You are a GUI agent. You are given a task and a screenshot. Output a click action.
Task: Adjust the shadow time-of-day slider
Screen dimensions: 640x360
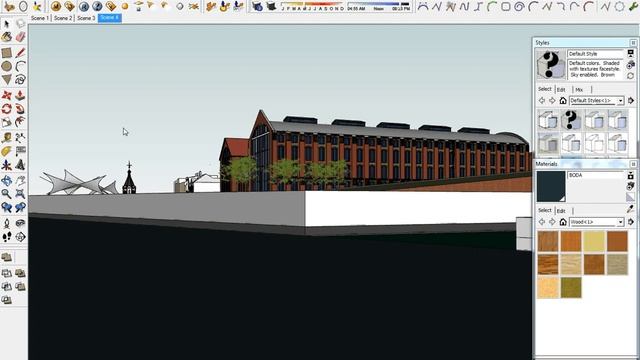(378, 6)
